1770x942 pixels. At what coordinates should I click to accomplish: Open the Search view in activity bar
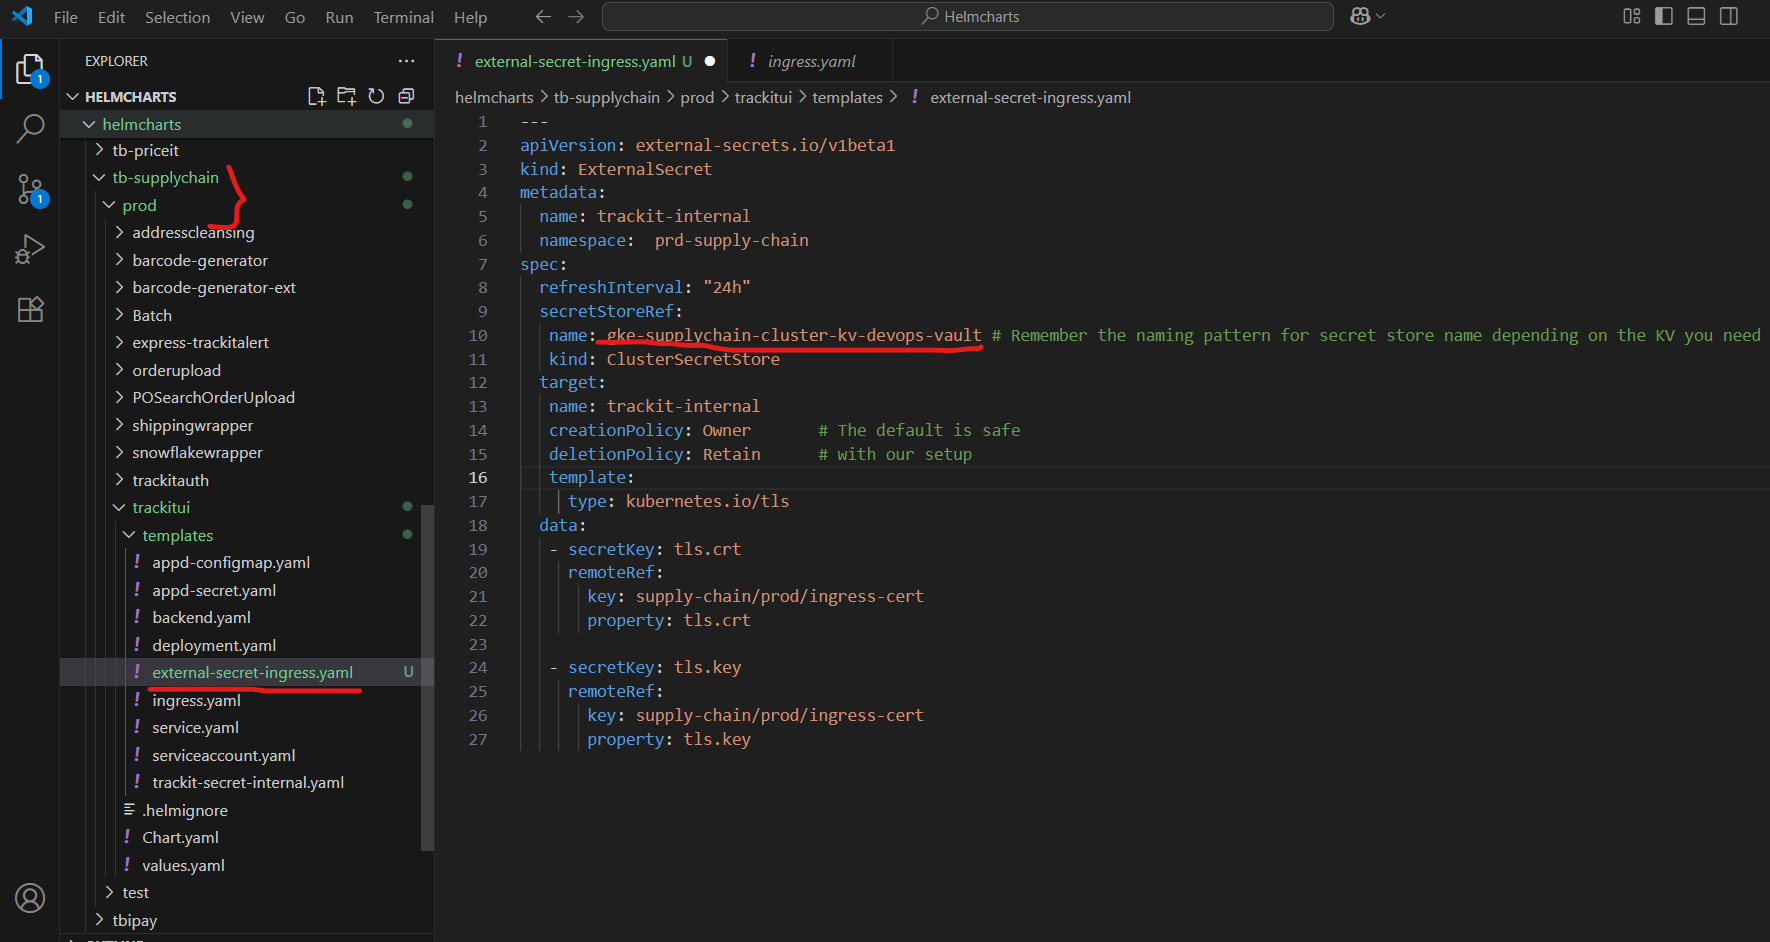[x=30, y=128]
